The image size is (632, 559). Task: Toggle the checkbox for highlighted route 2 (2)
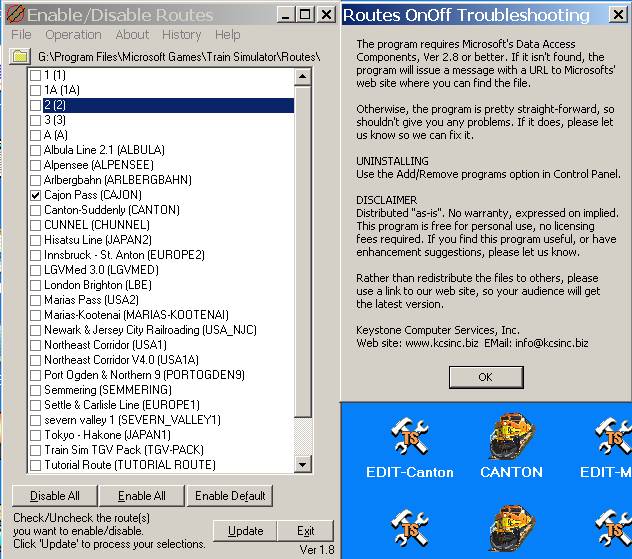click(35, 105)
